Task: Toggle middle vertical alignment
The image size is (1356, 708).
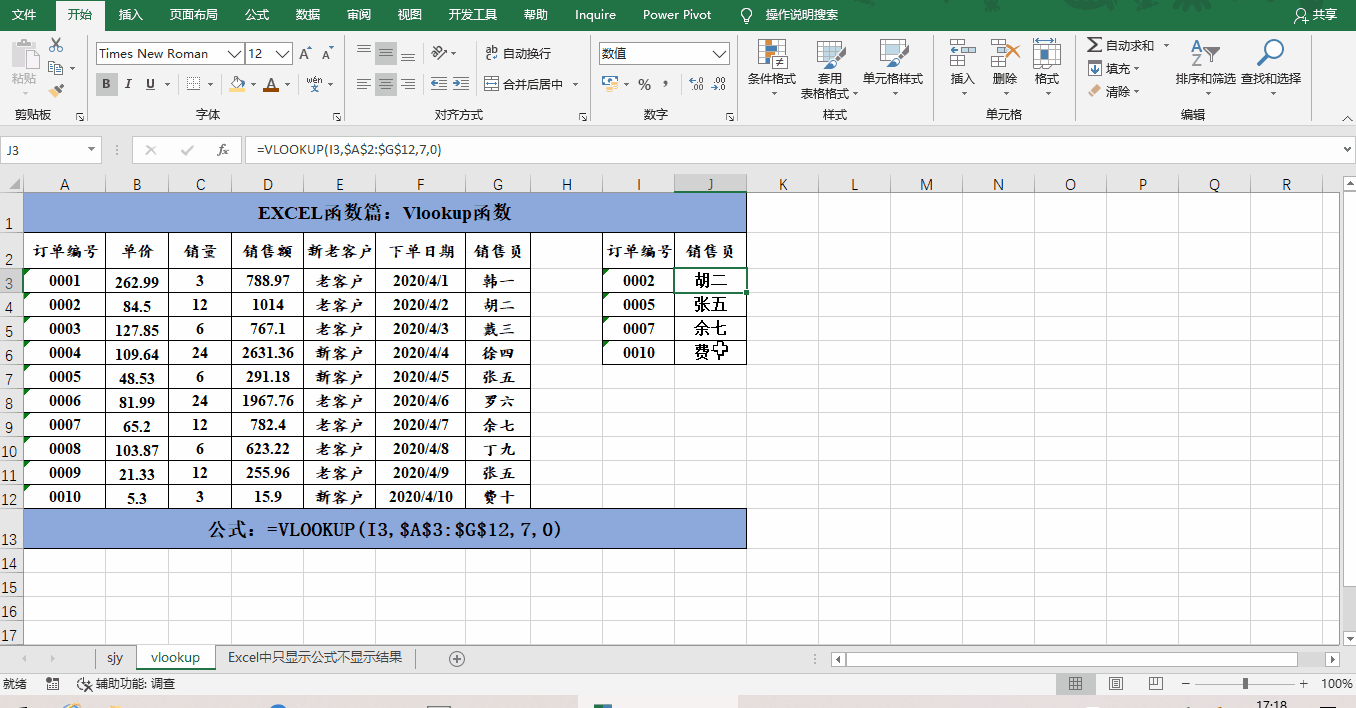Action: click(x=386, y=53)
